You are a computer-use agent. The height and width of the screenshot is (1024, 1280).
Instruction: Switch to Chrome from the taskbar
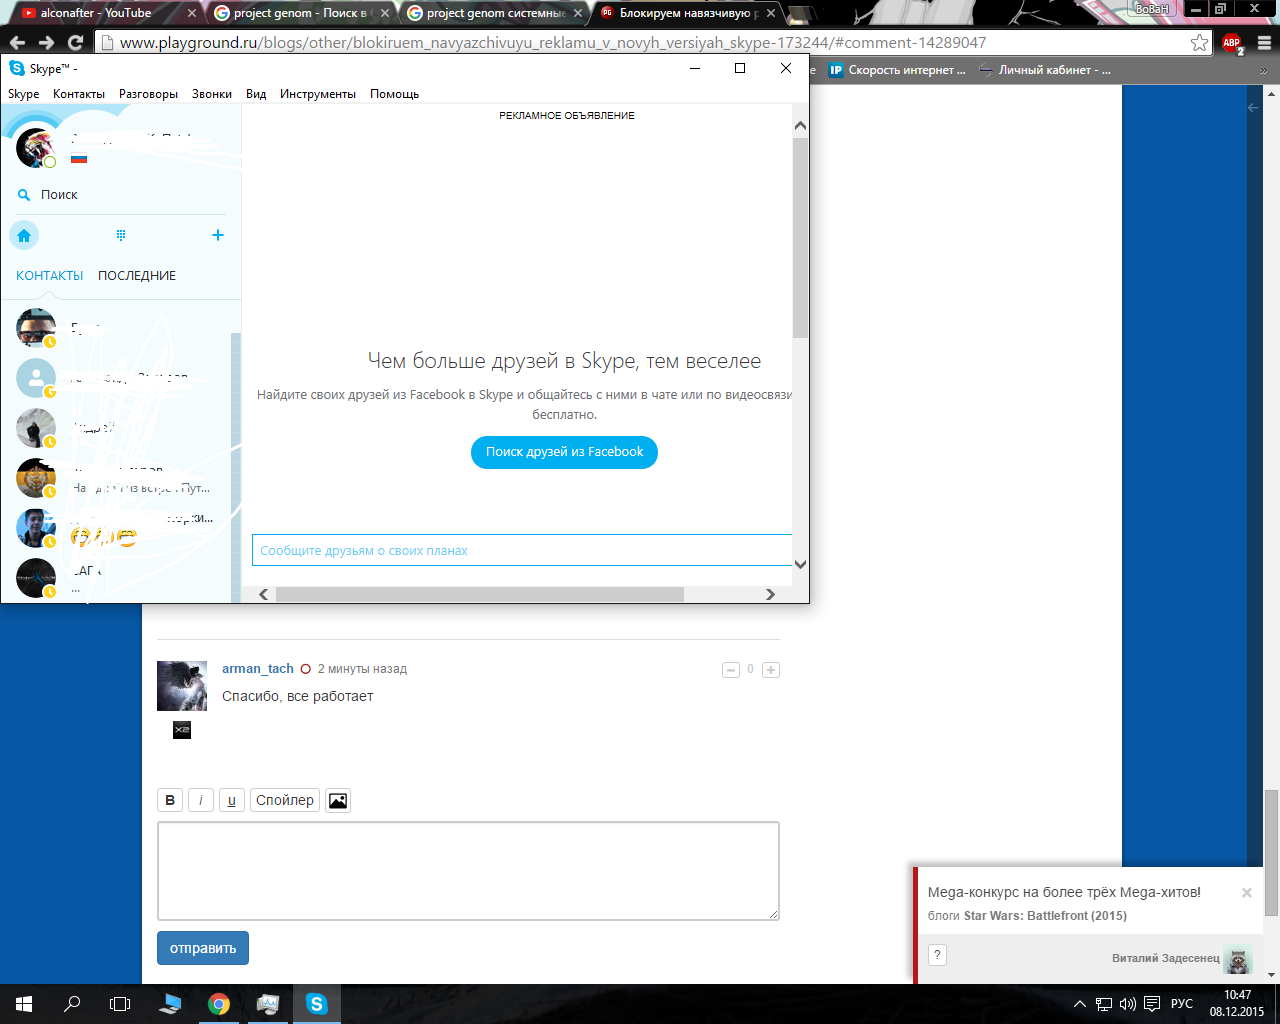tap(219, 1004)
